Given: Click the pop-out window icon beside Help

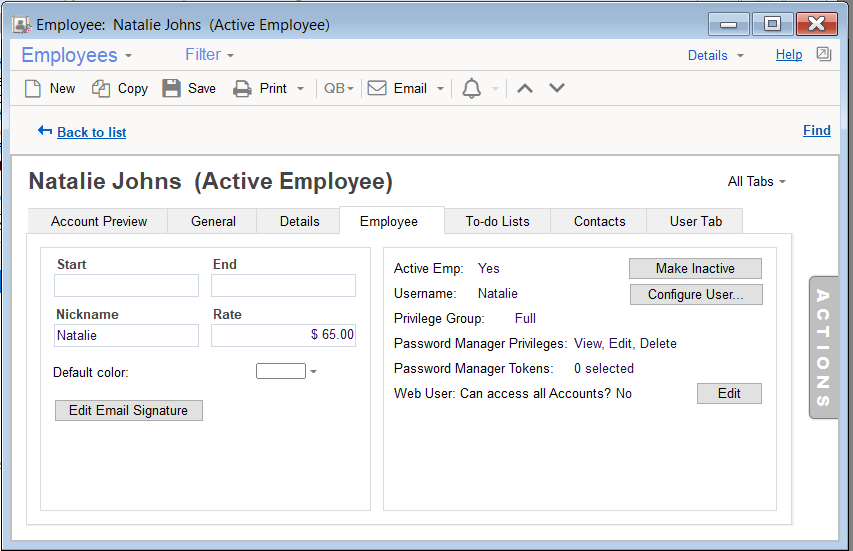Looking at the screenshot, I should pyautogui.click(x=824, y=54).
